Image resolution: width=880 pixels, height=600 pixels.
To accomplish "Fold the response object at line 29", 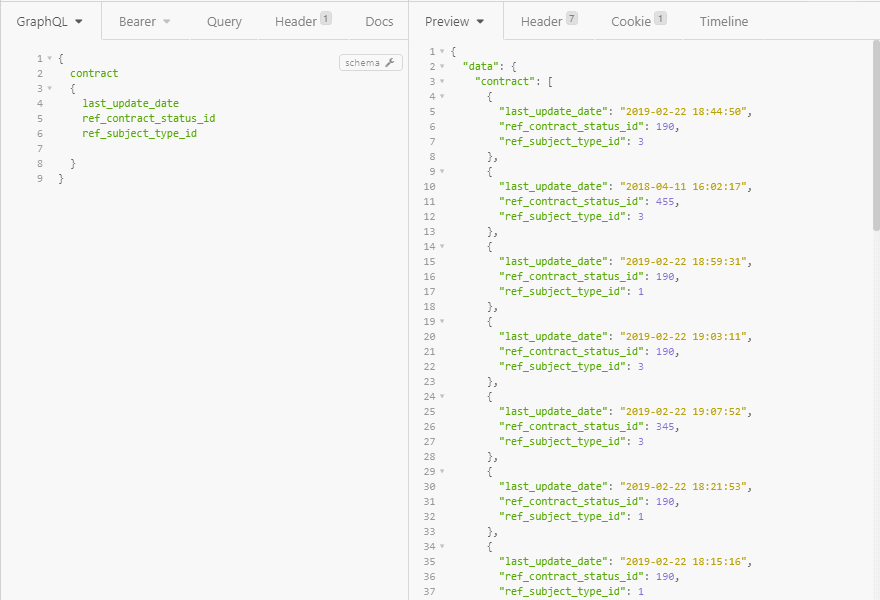I will 442,471.
